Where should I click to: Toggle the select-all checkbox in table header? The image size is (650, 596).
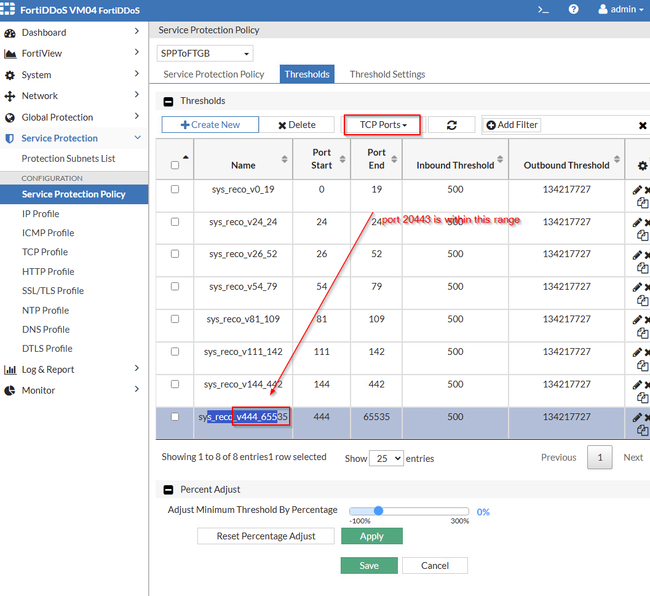175,165
